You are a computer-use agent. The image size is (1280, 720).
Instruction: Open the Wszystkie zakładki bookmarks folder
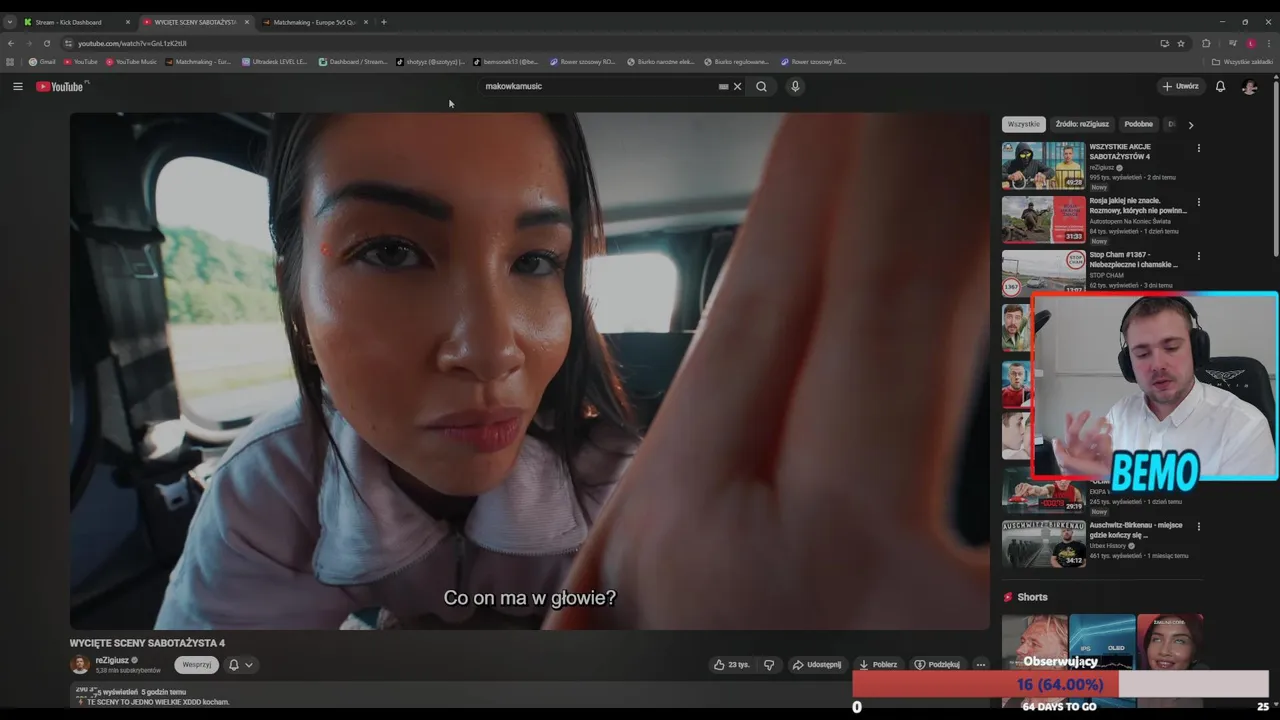(1243, 62)
